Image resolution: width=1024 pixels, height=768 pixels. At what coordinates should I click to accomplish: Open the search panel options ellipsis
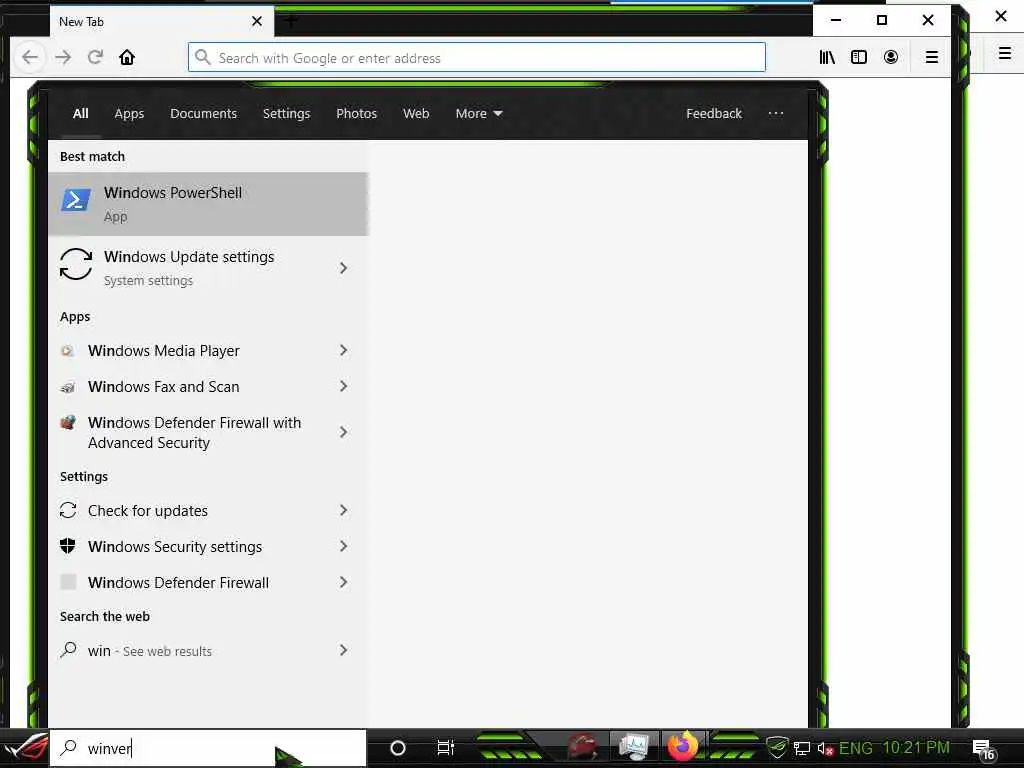[x=776, y=114]
